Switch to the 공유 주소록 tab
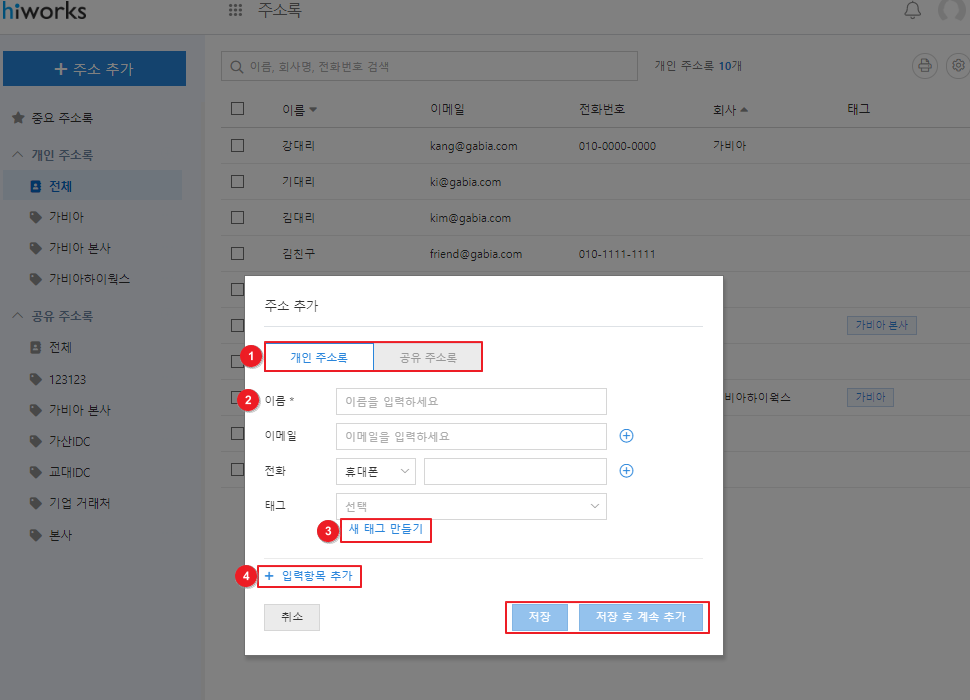Image resolution: width=970 pixels, height=700 pixels. point(428,357)
